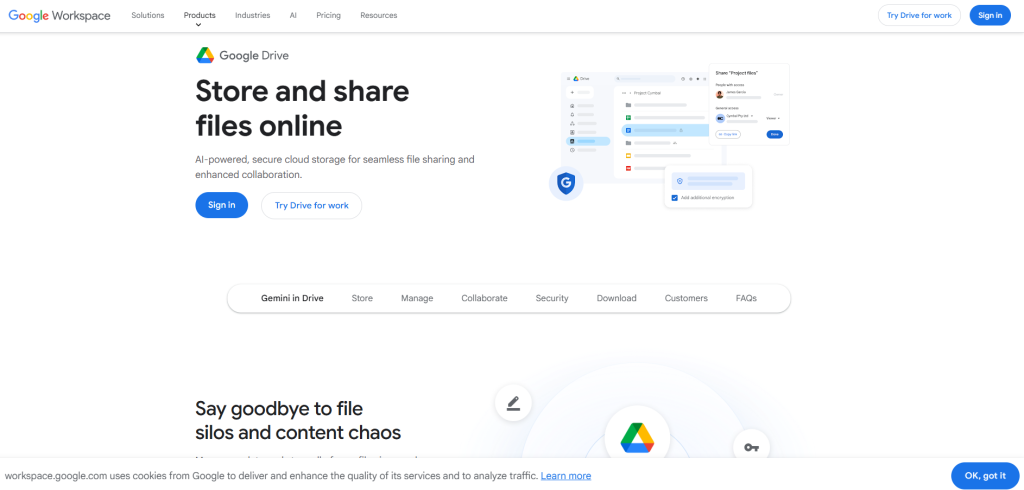1024x490 pixels.
Task: Open the Solutions menu
Action: click(148, 16)
